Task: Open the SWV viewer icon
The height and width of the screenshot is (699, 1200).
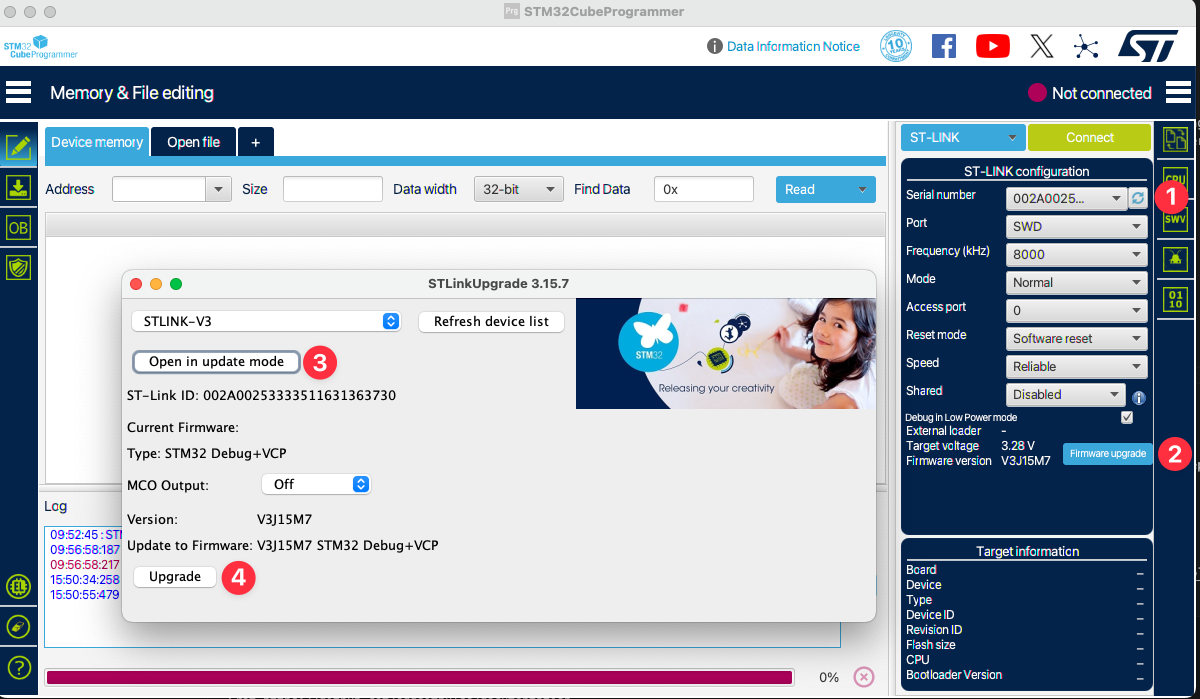Action: [1175, 218]
